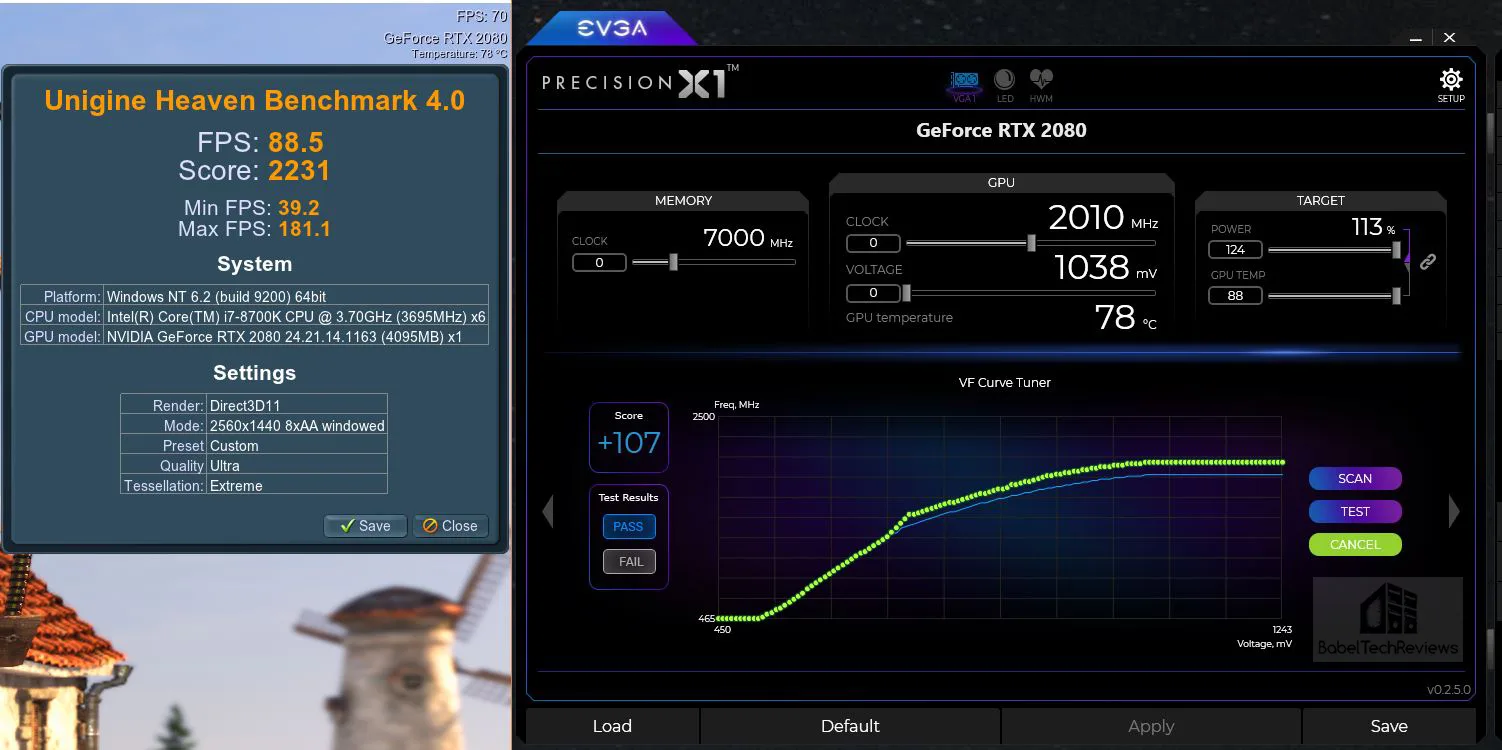Click Save in the Precision X1 bottom bar
The image size is (1502, 750).
click(x=1389, y=727)
